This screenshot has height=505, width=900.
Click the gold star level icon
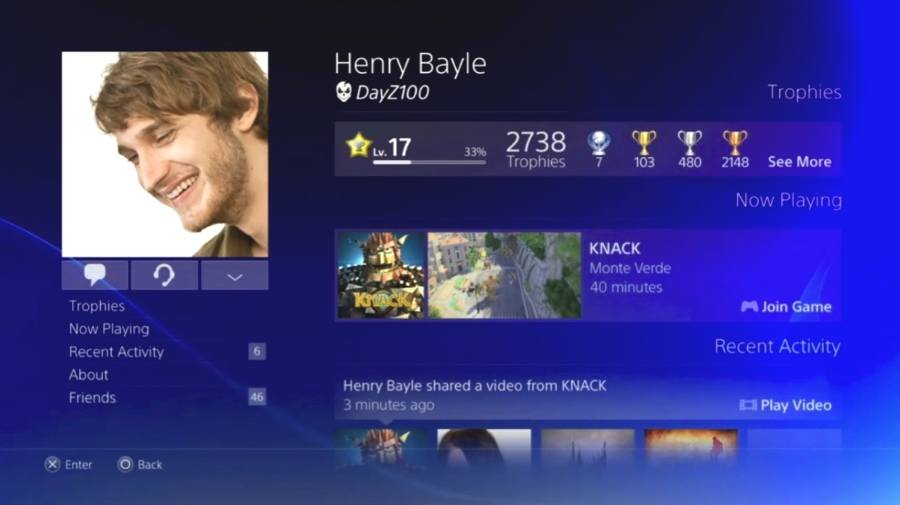pos(359,146)
